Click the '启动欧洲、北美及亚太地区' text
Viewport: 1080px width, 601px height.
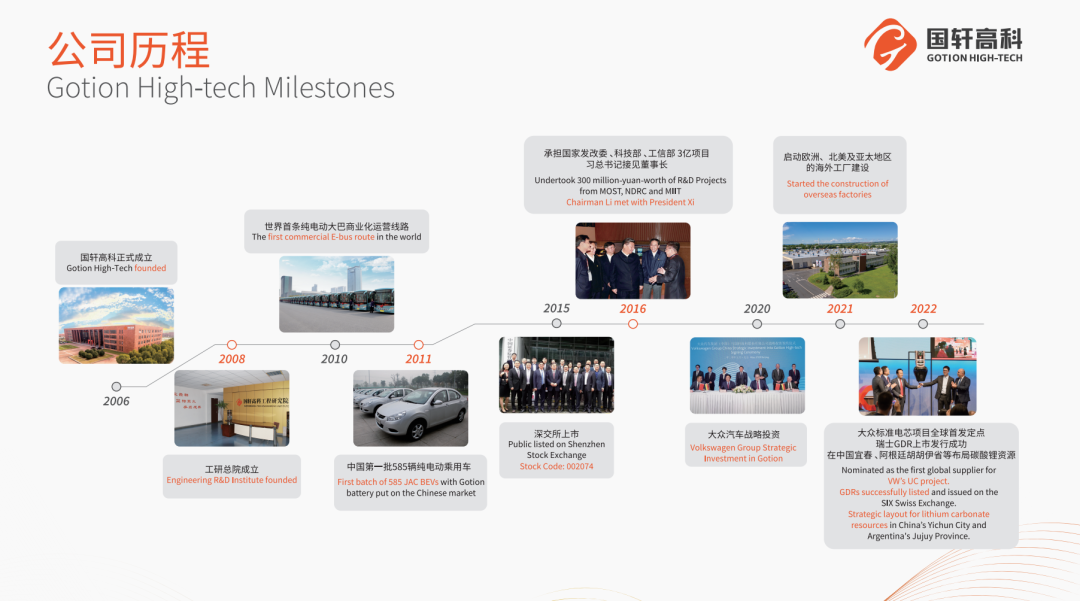coord(838,157)
